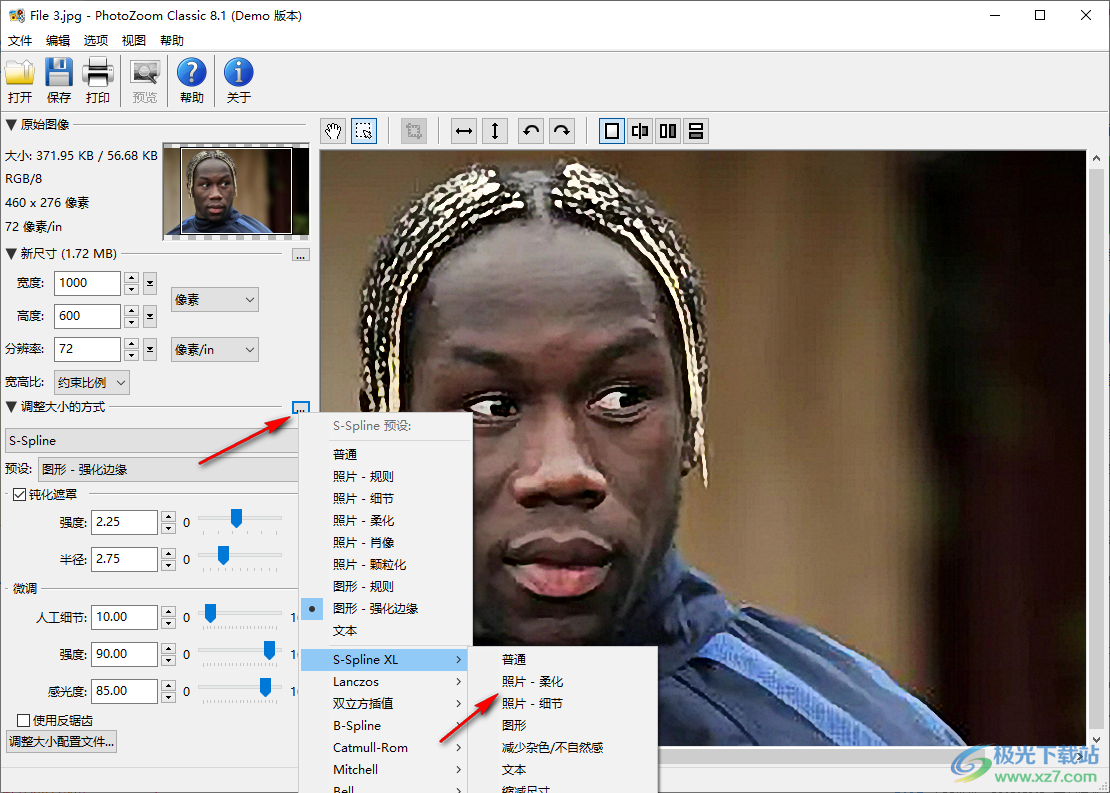The width and height of the screenshot is (1110, 793).
Task: Click the height field showing 600
Action: [x=87, y=316]
